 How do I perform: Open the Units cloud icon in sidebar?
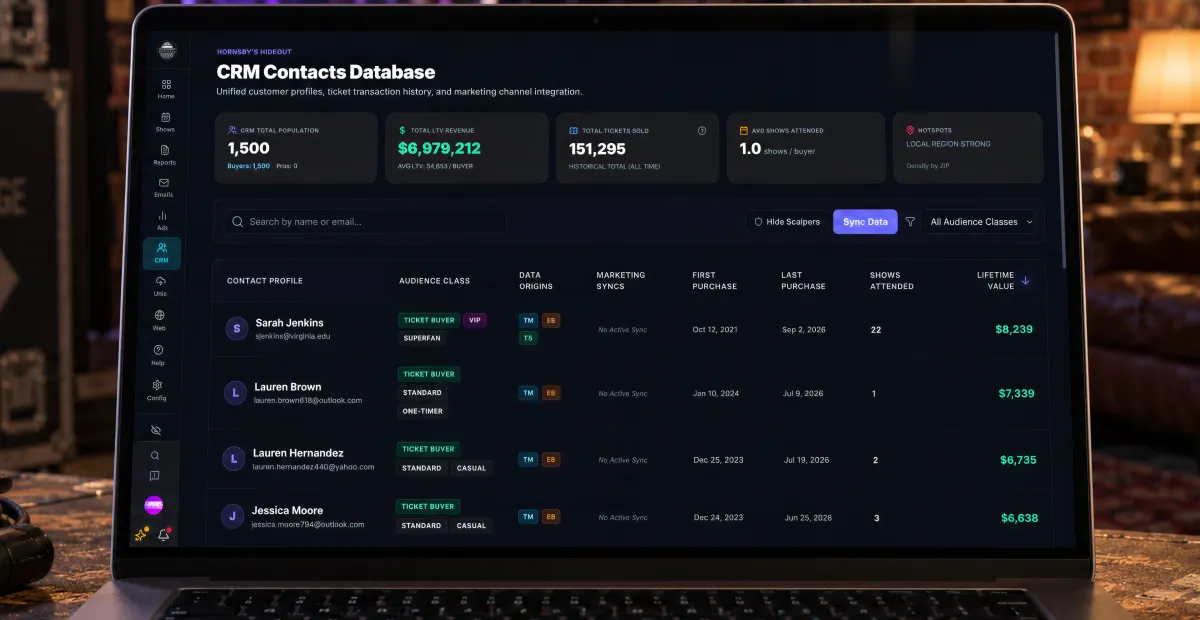coord(160,287)
